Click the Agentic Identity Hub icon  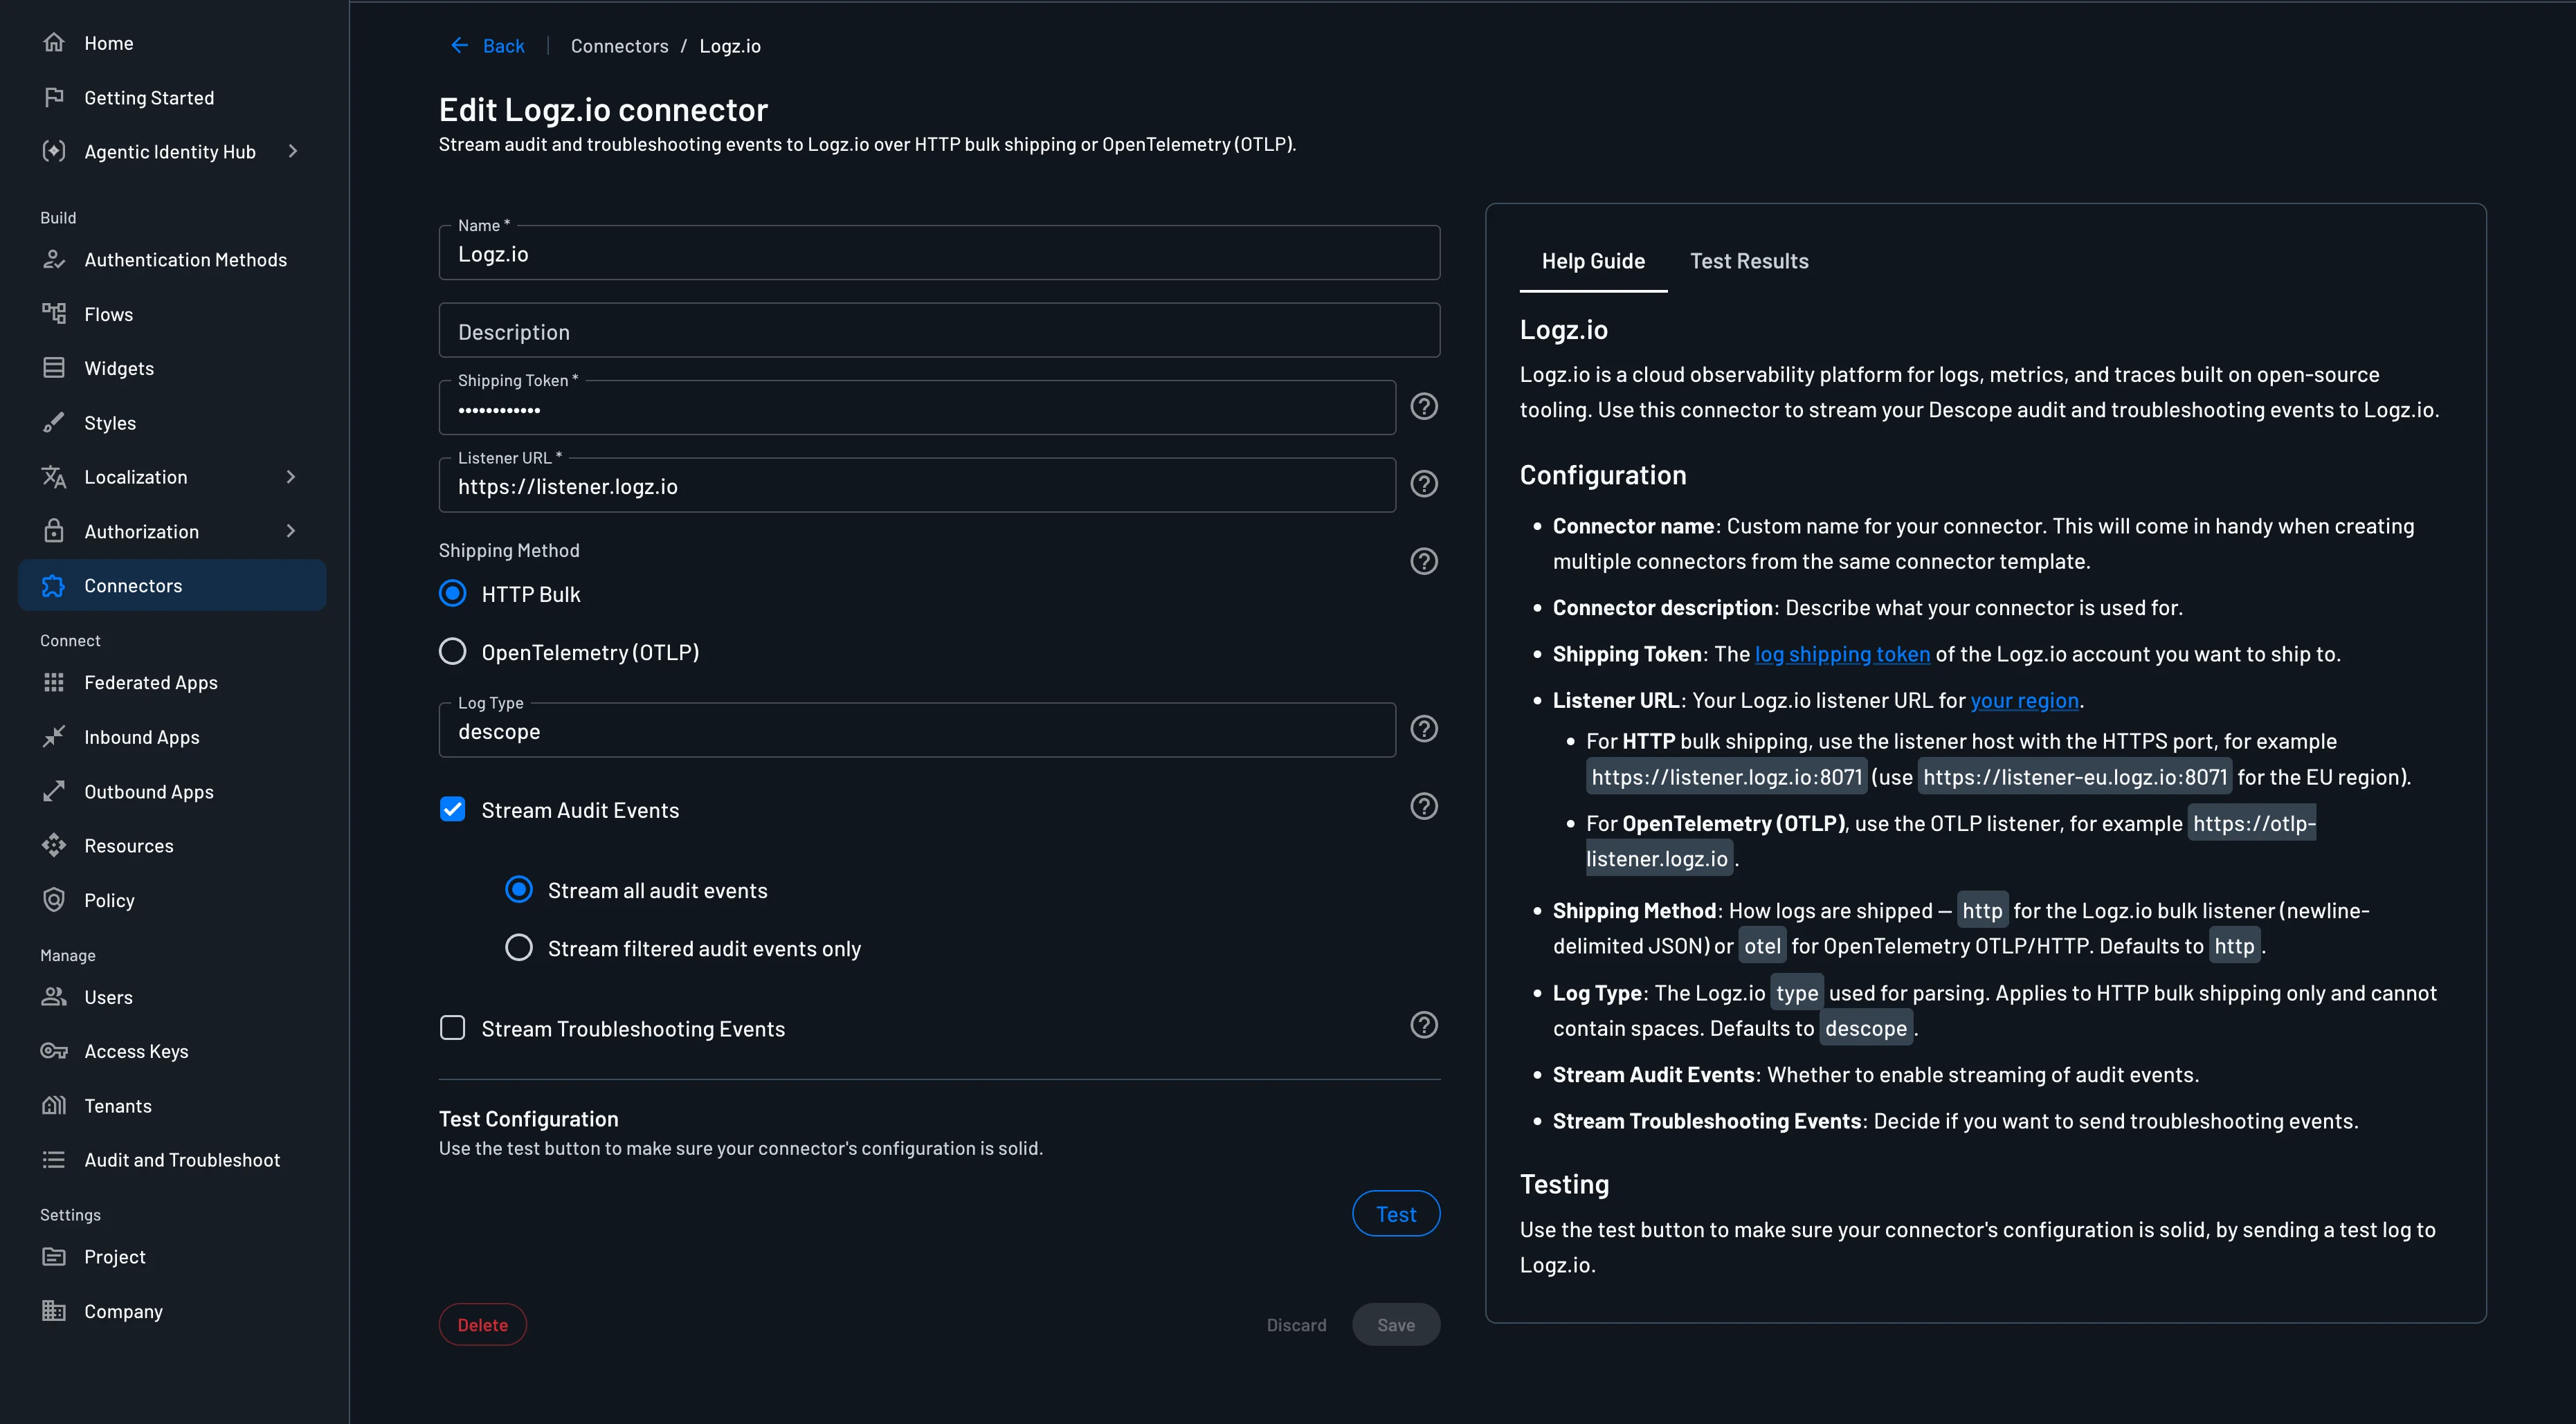54,151
